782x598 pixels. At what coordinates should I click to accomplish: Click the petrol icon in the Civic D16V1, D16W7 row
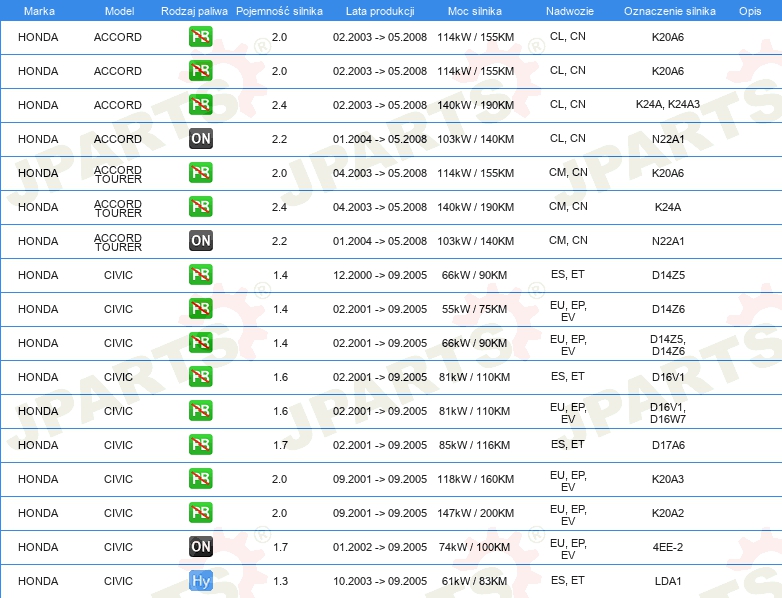tap(200, 410)
